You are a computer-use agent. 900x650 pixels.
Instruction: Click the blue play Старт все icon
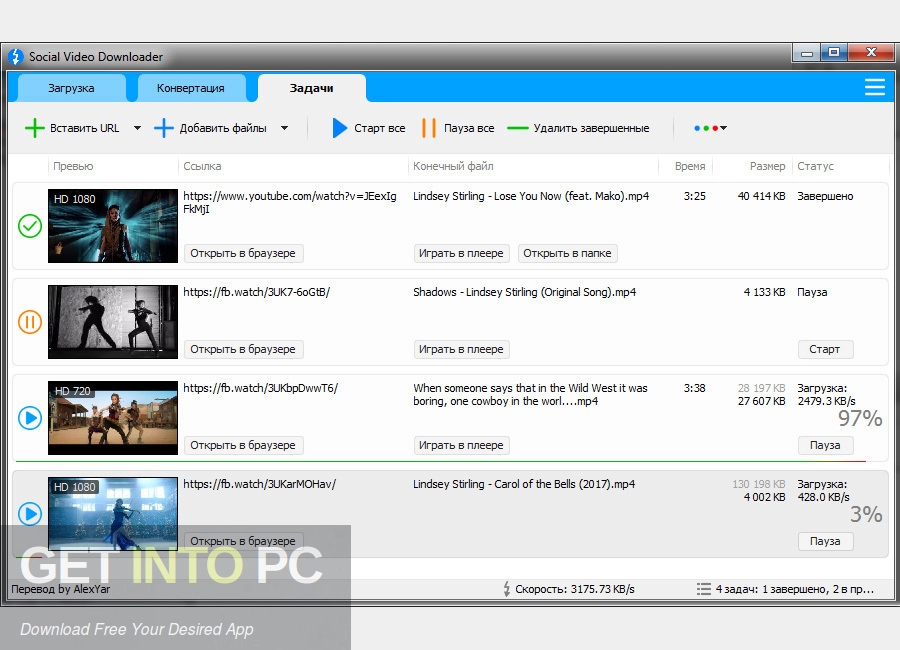click(339, 128)
